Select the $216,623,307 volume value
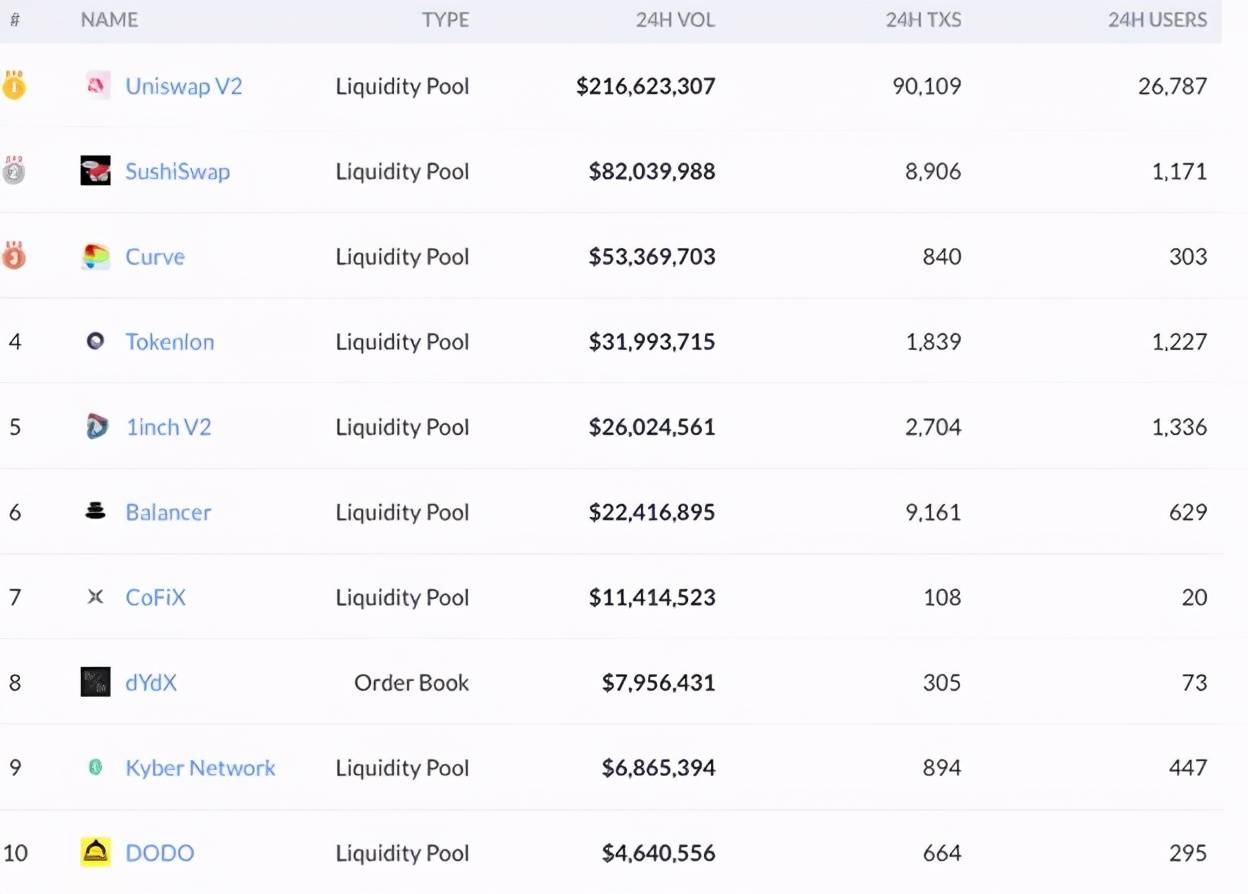This screenshot has width=1248, height=894. pyautogui.click(x=646, y=86)
